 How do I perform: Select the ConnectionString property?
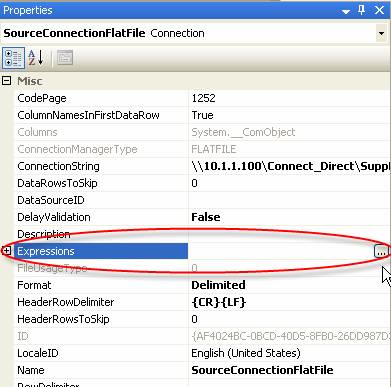point(58,166)
